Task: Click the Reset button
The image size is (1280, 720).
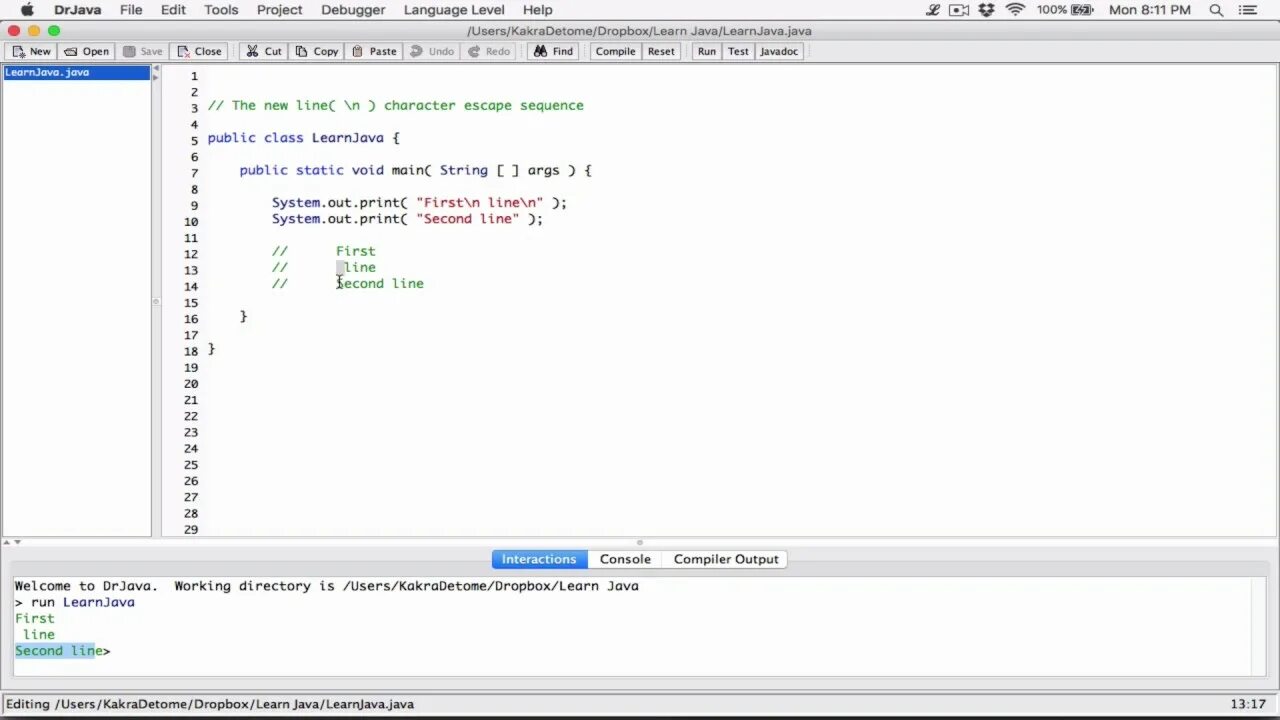Action: [x=661, y=51]
